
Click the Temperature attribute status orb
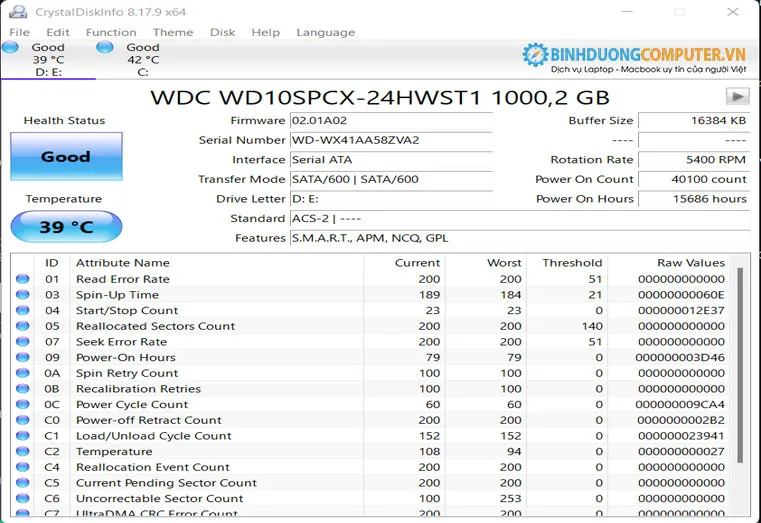pyautogui.click(x=23, y=451)
